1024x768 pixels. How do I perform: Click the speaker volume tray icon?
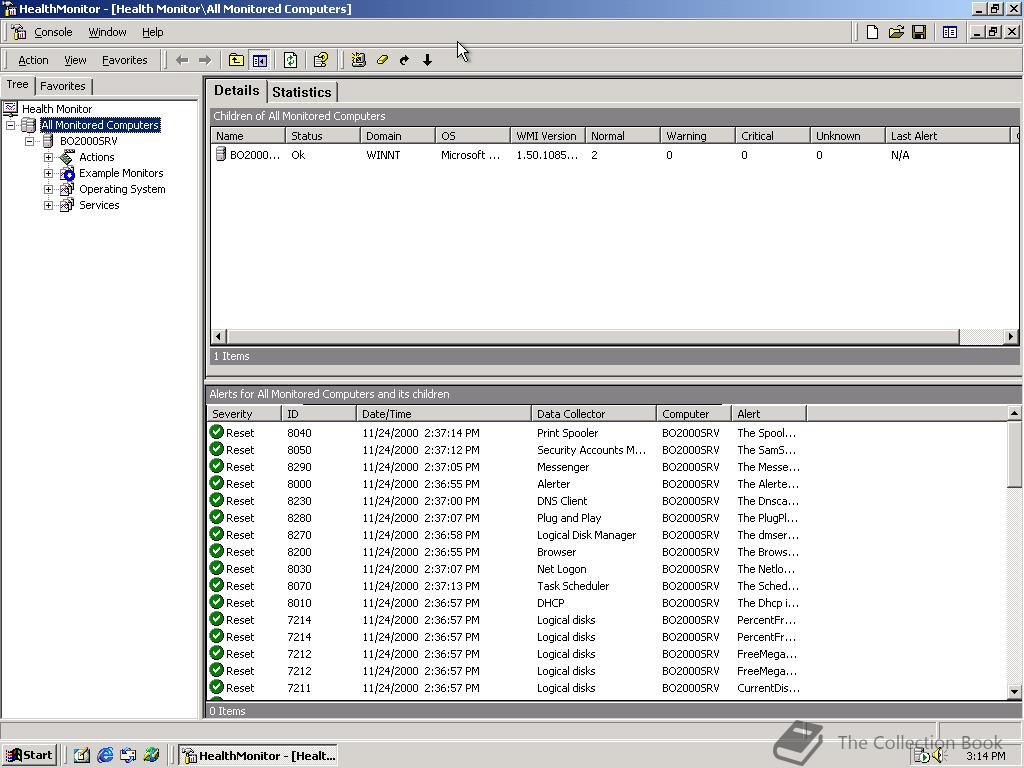[939, 756]
